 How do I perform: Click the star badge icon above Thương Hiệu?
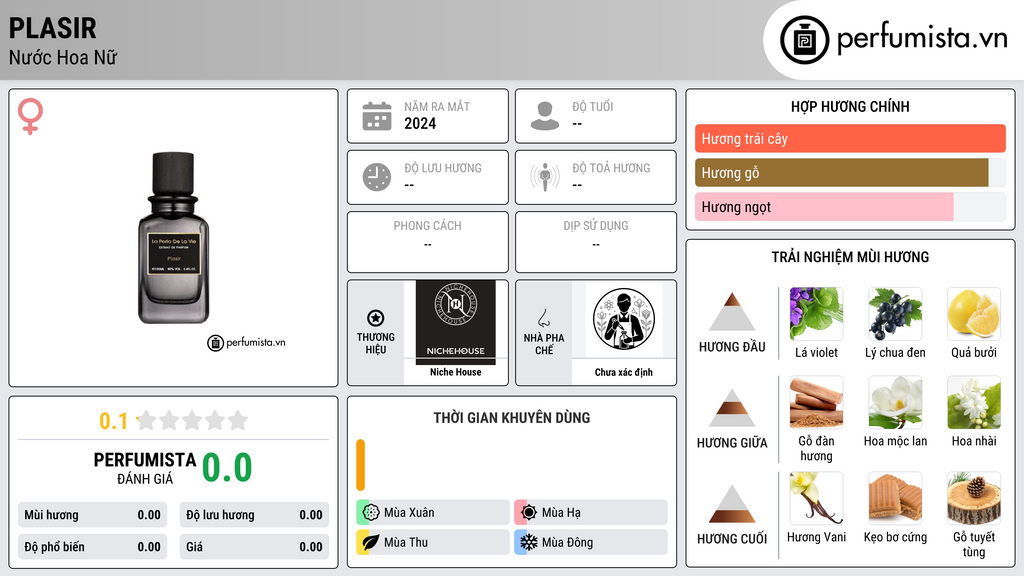pos(376,318)
